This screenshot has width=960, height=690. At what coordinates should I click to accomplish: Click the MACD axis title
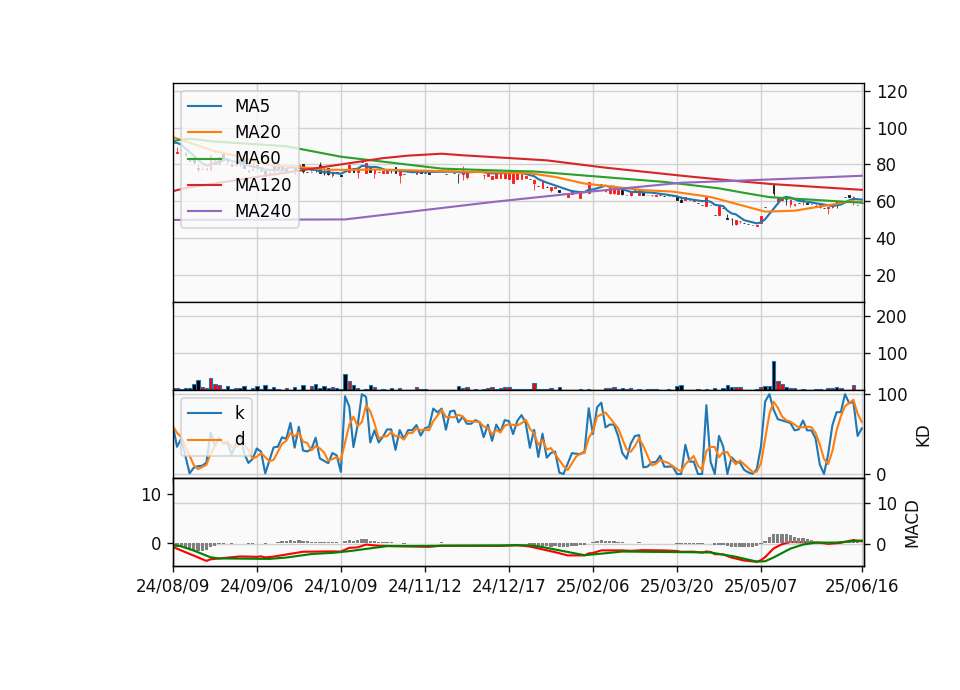coord(912,524)
